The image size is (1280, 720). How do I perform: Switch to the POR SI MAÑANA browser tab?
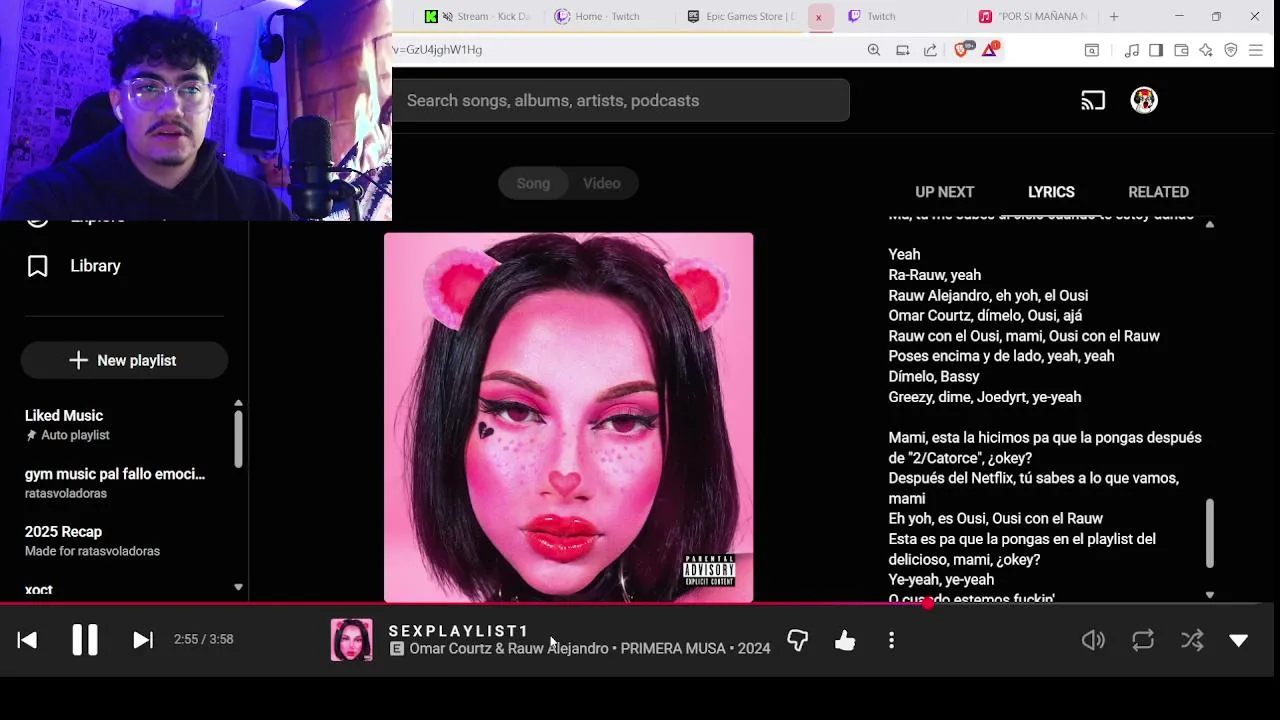point(1034,16)
